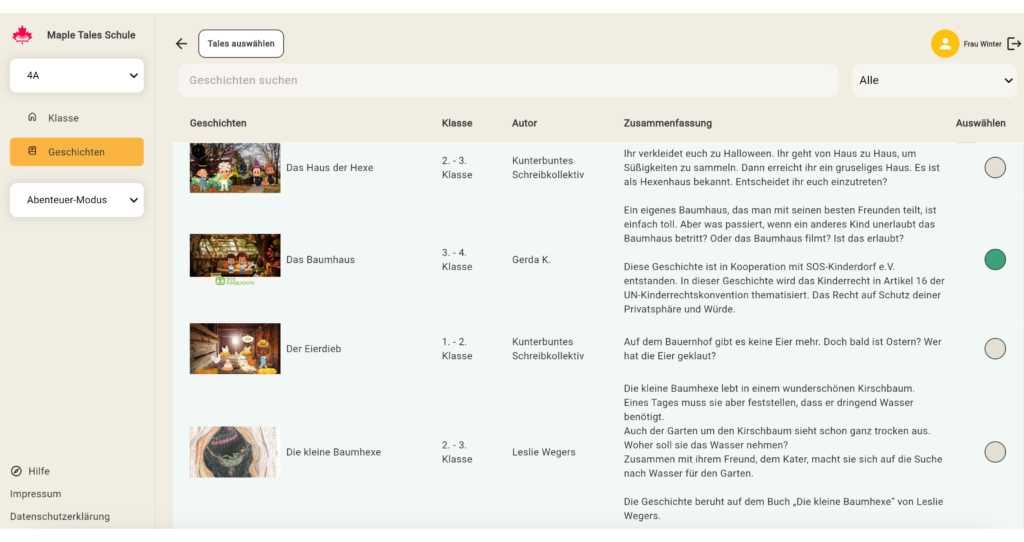Select the radio button for Der Eierdieb
The height and width of the screenshot is (542, 1024).
coord(994,349)
